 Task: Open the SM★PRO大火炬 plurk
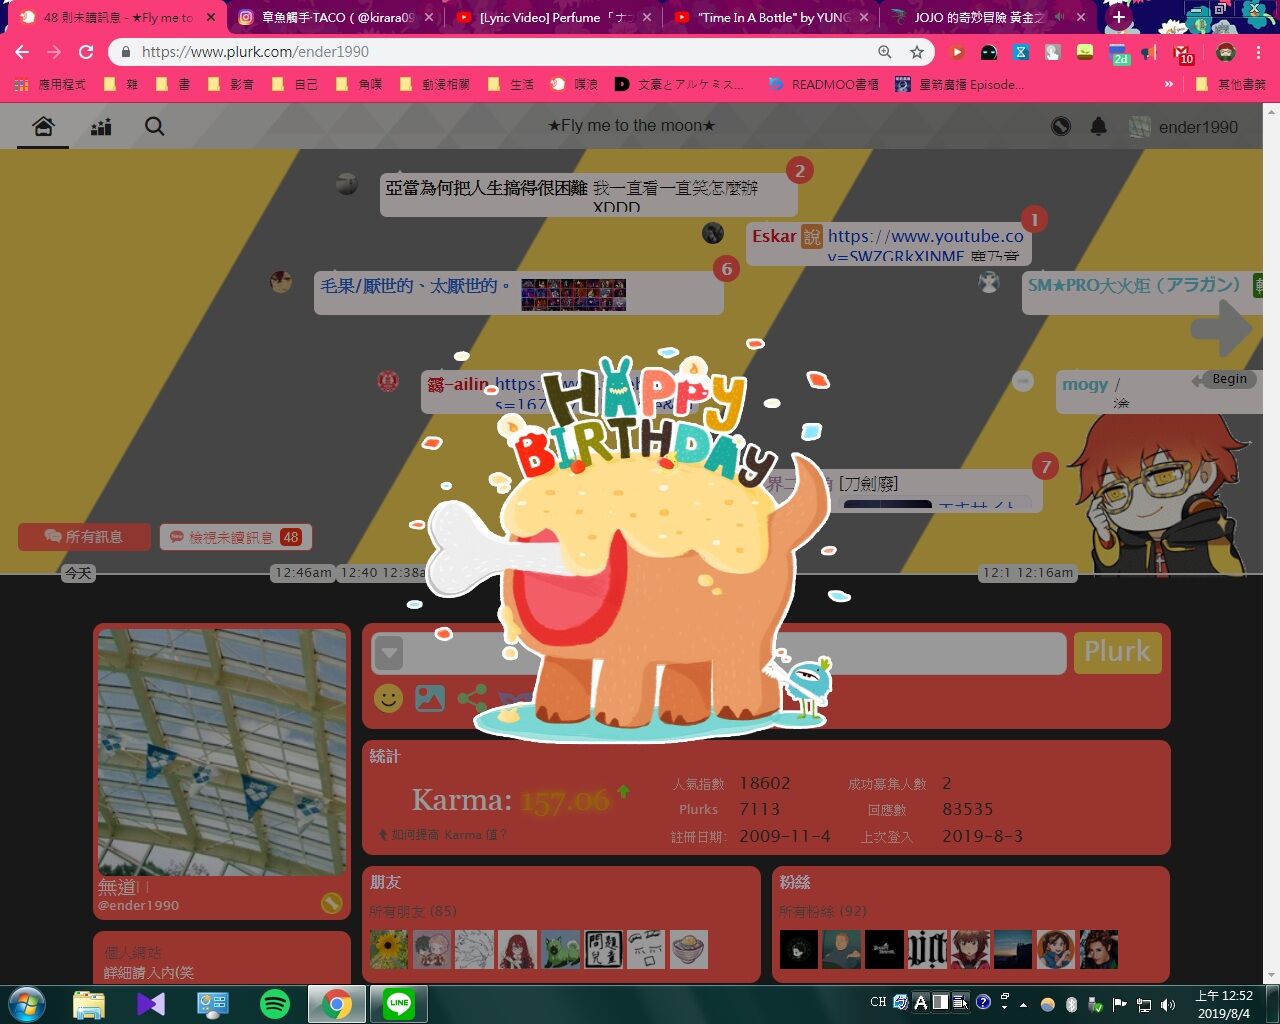(1141, 293)
